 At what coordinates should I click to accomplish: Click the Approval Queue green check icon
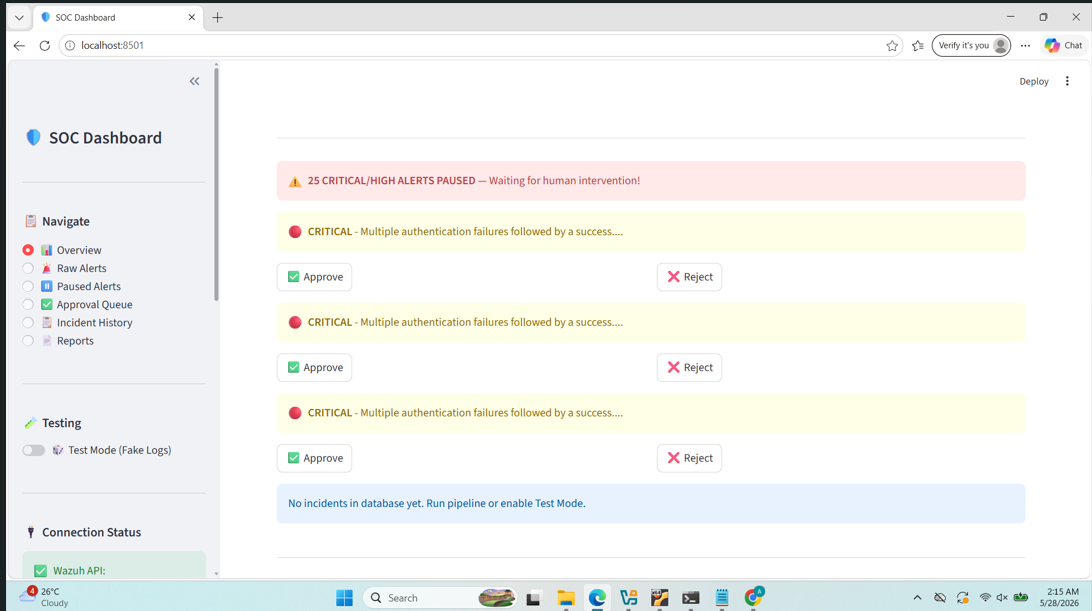(x=47, y=304)
